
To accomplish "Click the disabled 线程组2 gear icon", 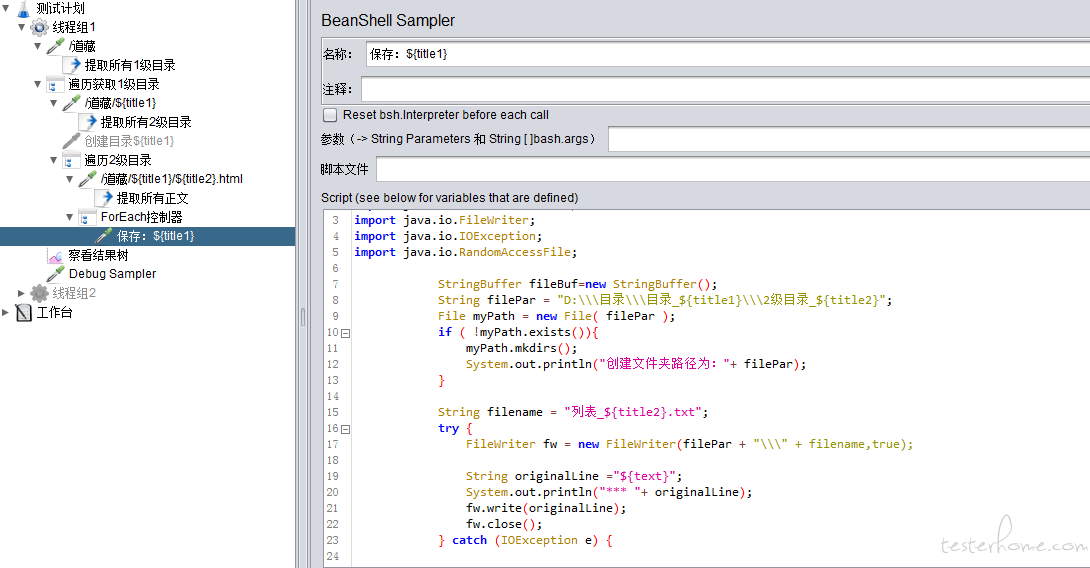I will tap(40, 293).
